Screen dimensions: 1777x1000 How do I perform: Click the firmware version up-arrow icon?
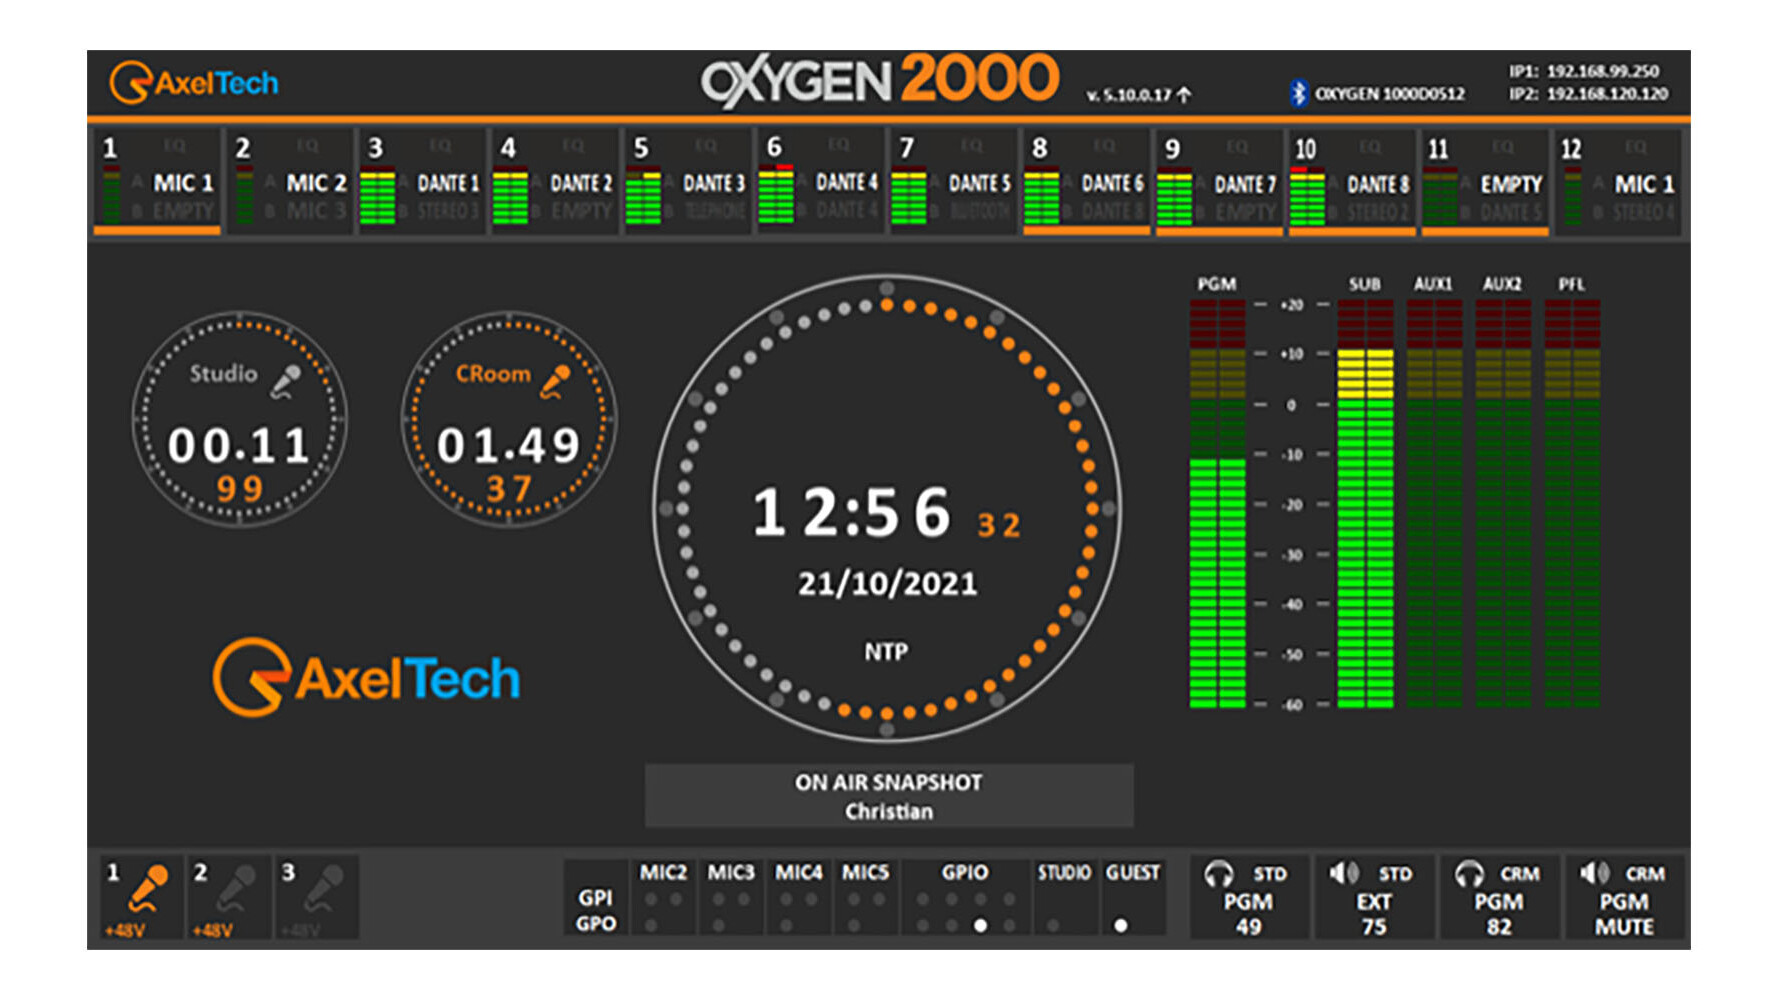(x=1185, y=95)
